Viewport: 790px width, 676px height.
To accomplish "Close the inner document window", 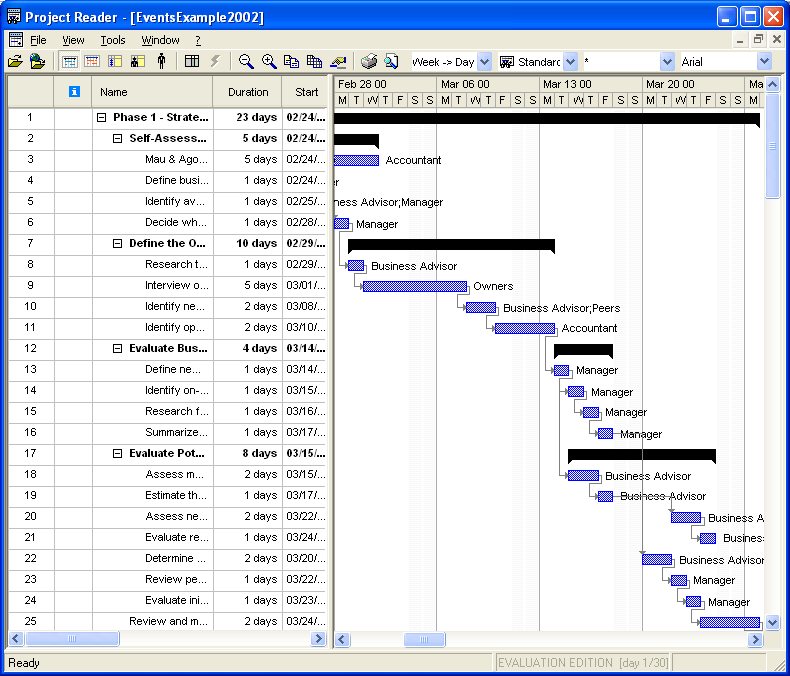I will click(777, 39).
